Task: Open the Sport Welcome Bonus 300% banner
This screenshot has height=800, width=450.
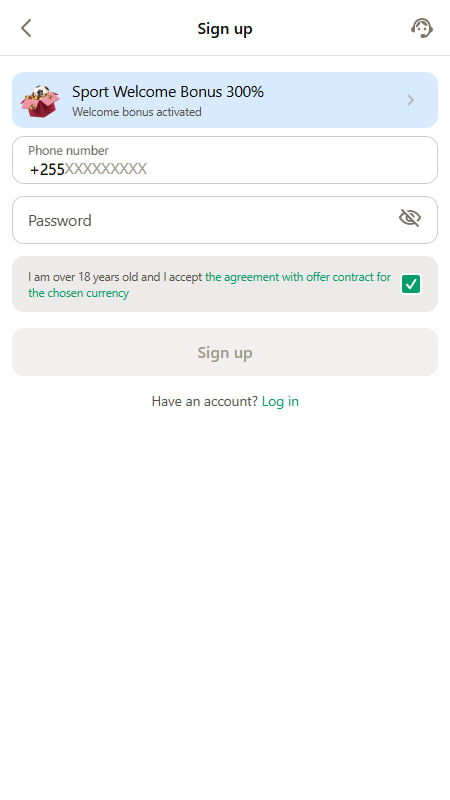Action: pyautogui.click(x=225, y=100)
